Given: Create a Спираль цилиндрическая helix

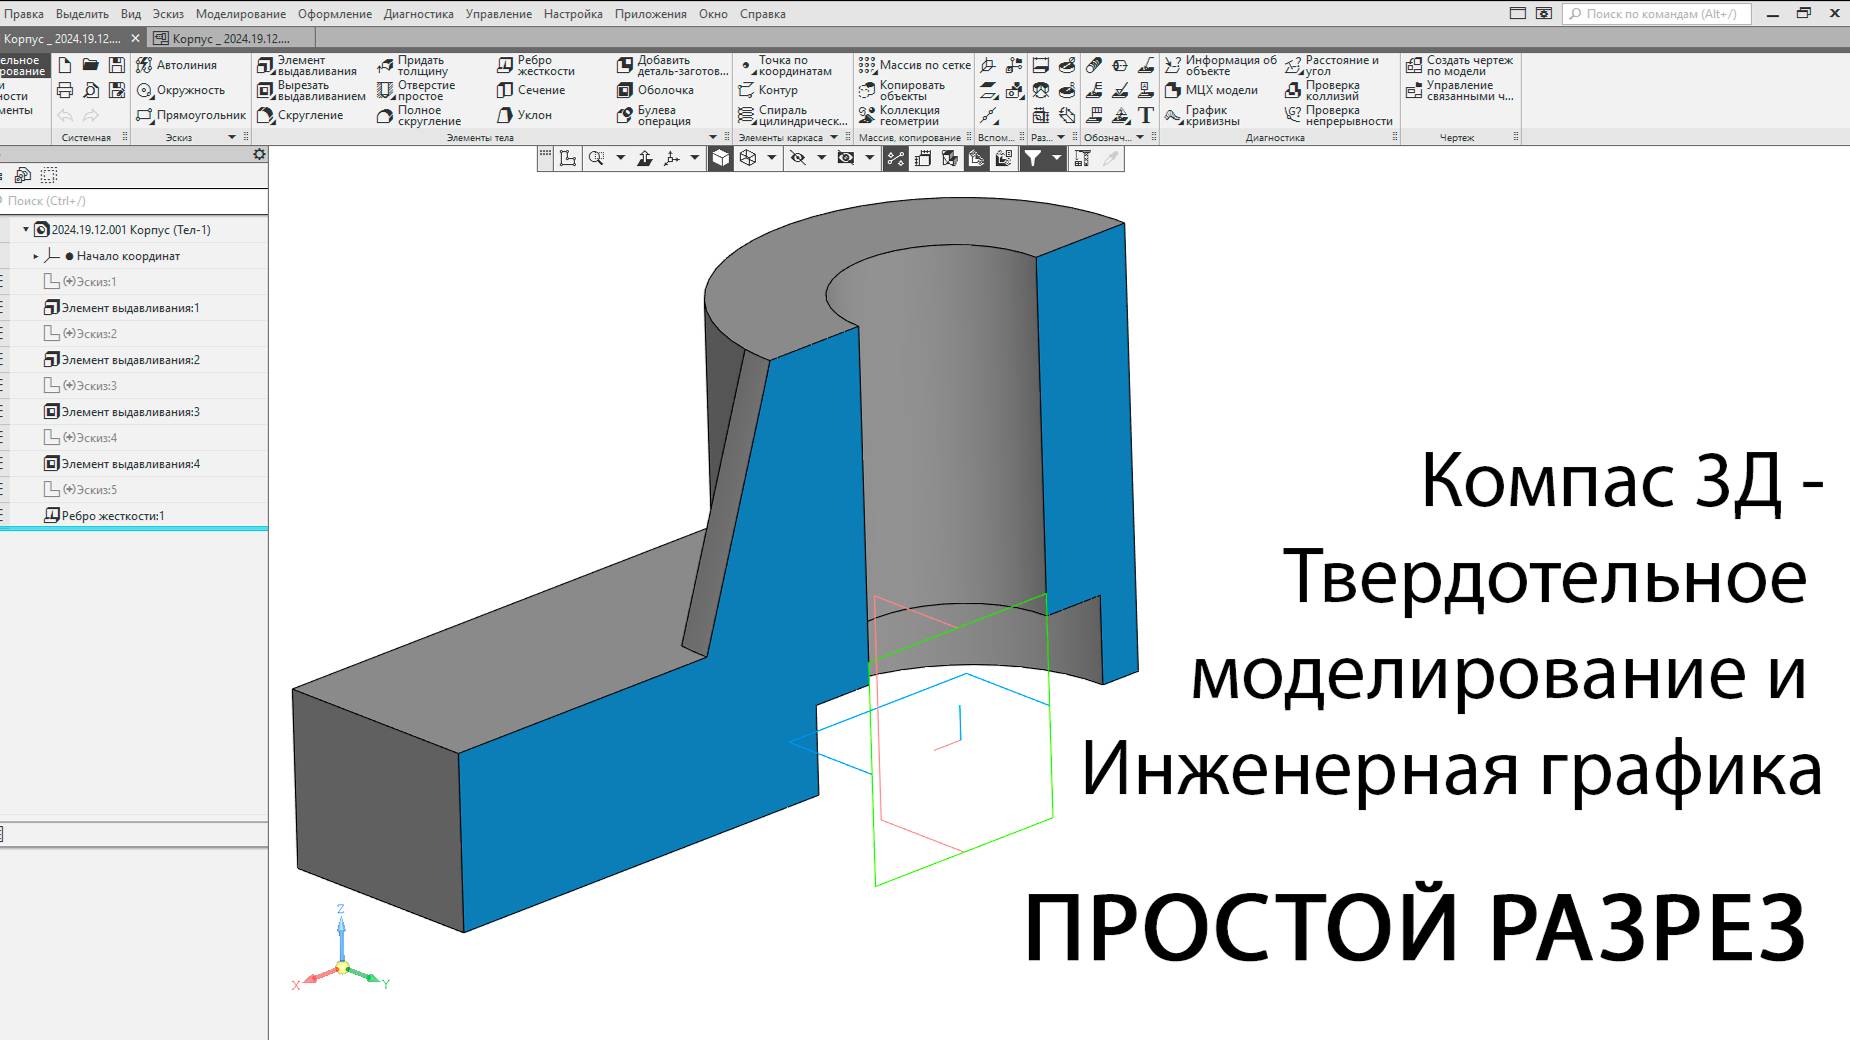Looking at the screenshot, I should pyautogui.click(x=793, y=116).
